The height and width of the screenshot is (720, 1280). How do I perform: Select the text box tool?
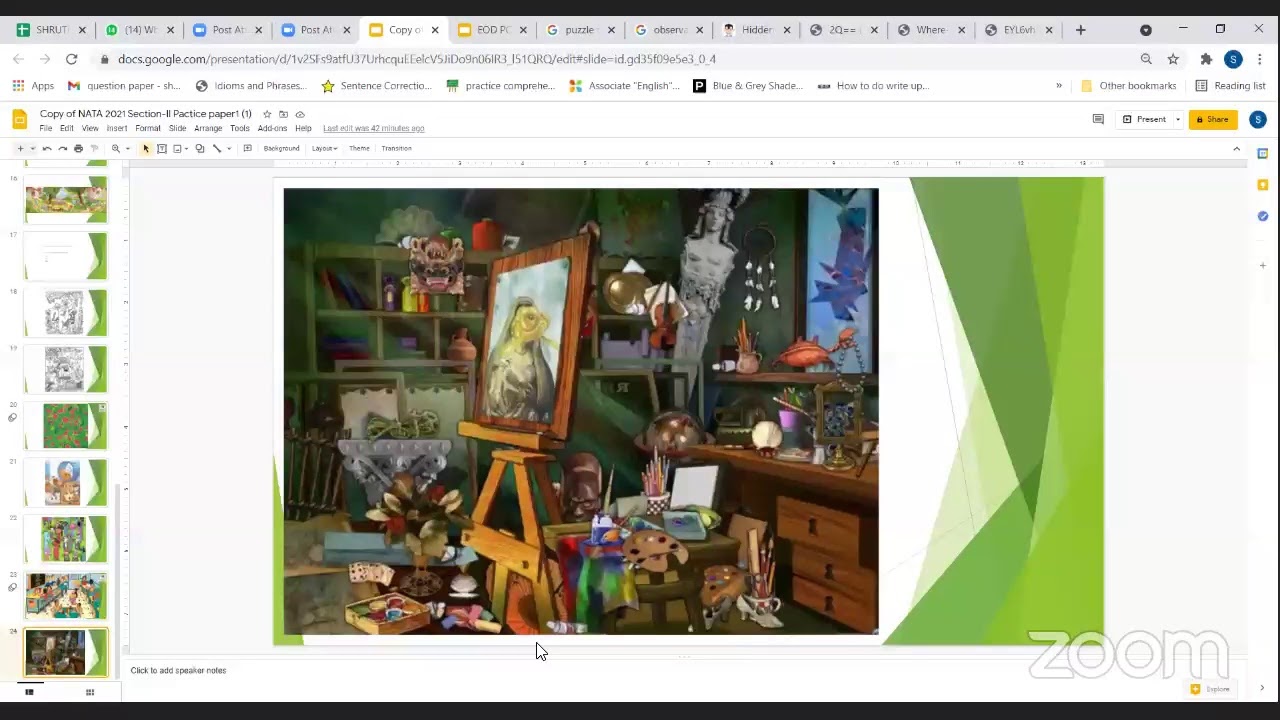tap(162, 149)
